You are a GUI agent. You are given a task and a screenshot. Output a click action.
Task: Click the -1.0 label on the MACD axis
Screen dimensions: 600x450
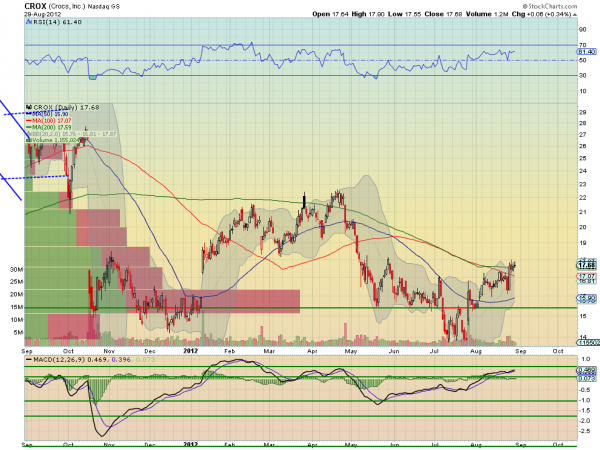pyautogui.click(x=585, y=400)
